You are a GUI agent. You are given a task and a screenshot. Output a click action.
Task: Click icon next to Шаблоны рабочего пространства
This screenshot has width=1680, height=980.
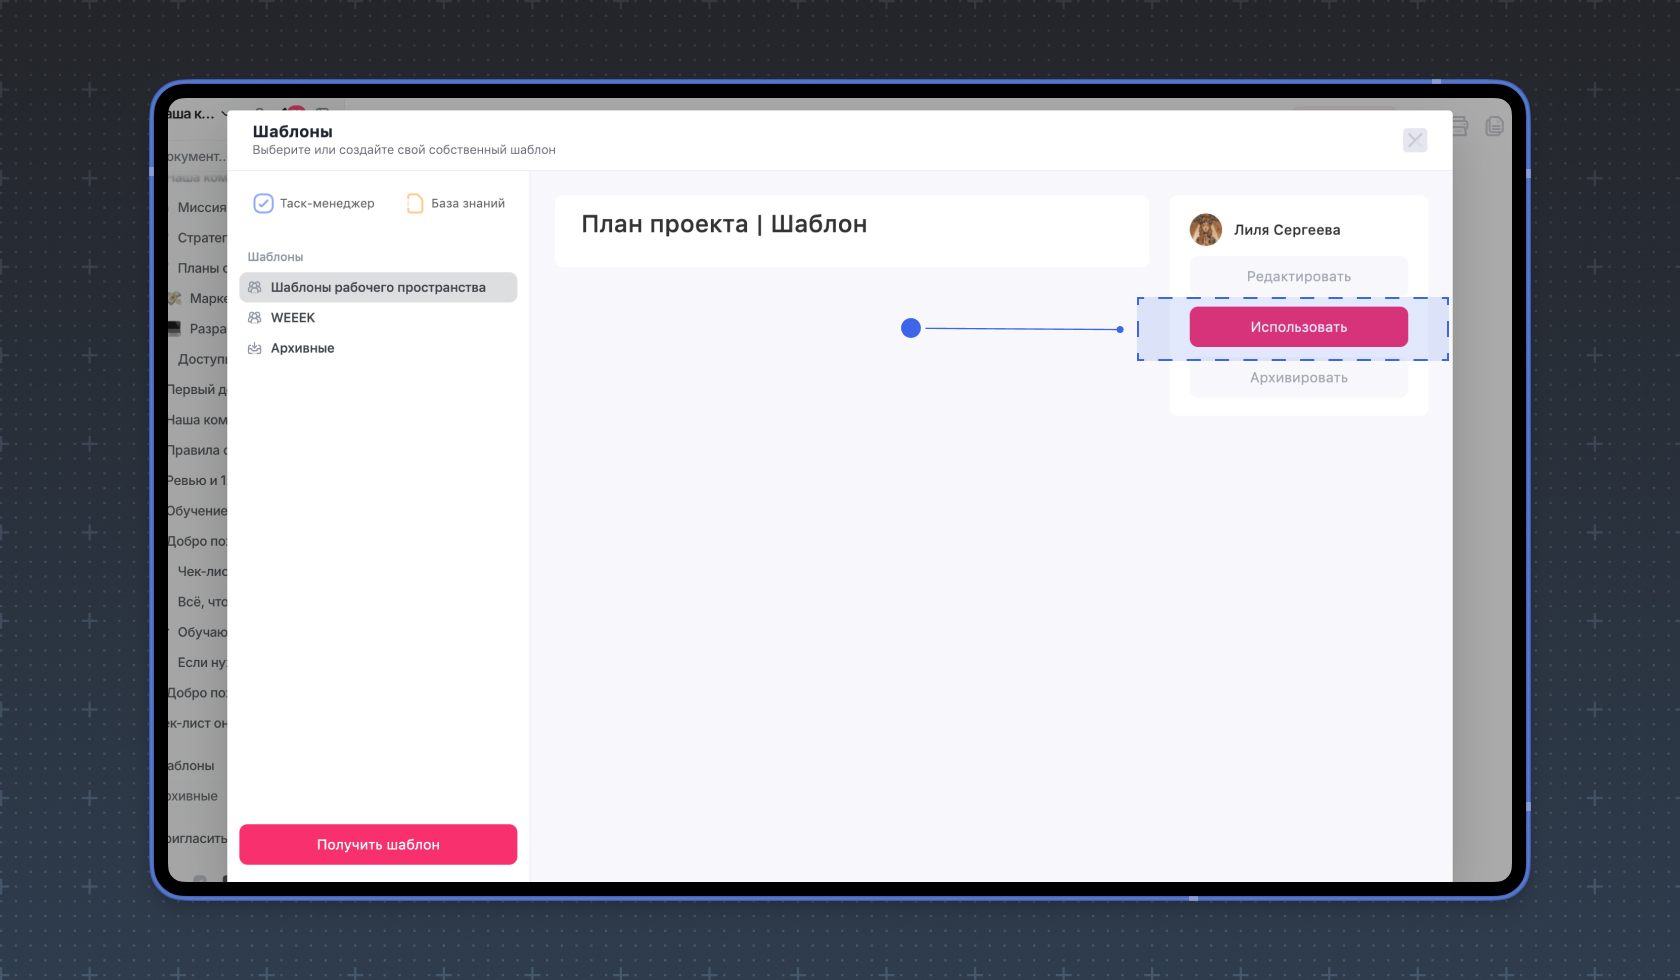(x=255, y=288)
